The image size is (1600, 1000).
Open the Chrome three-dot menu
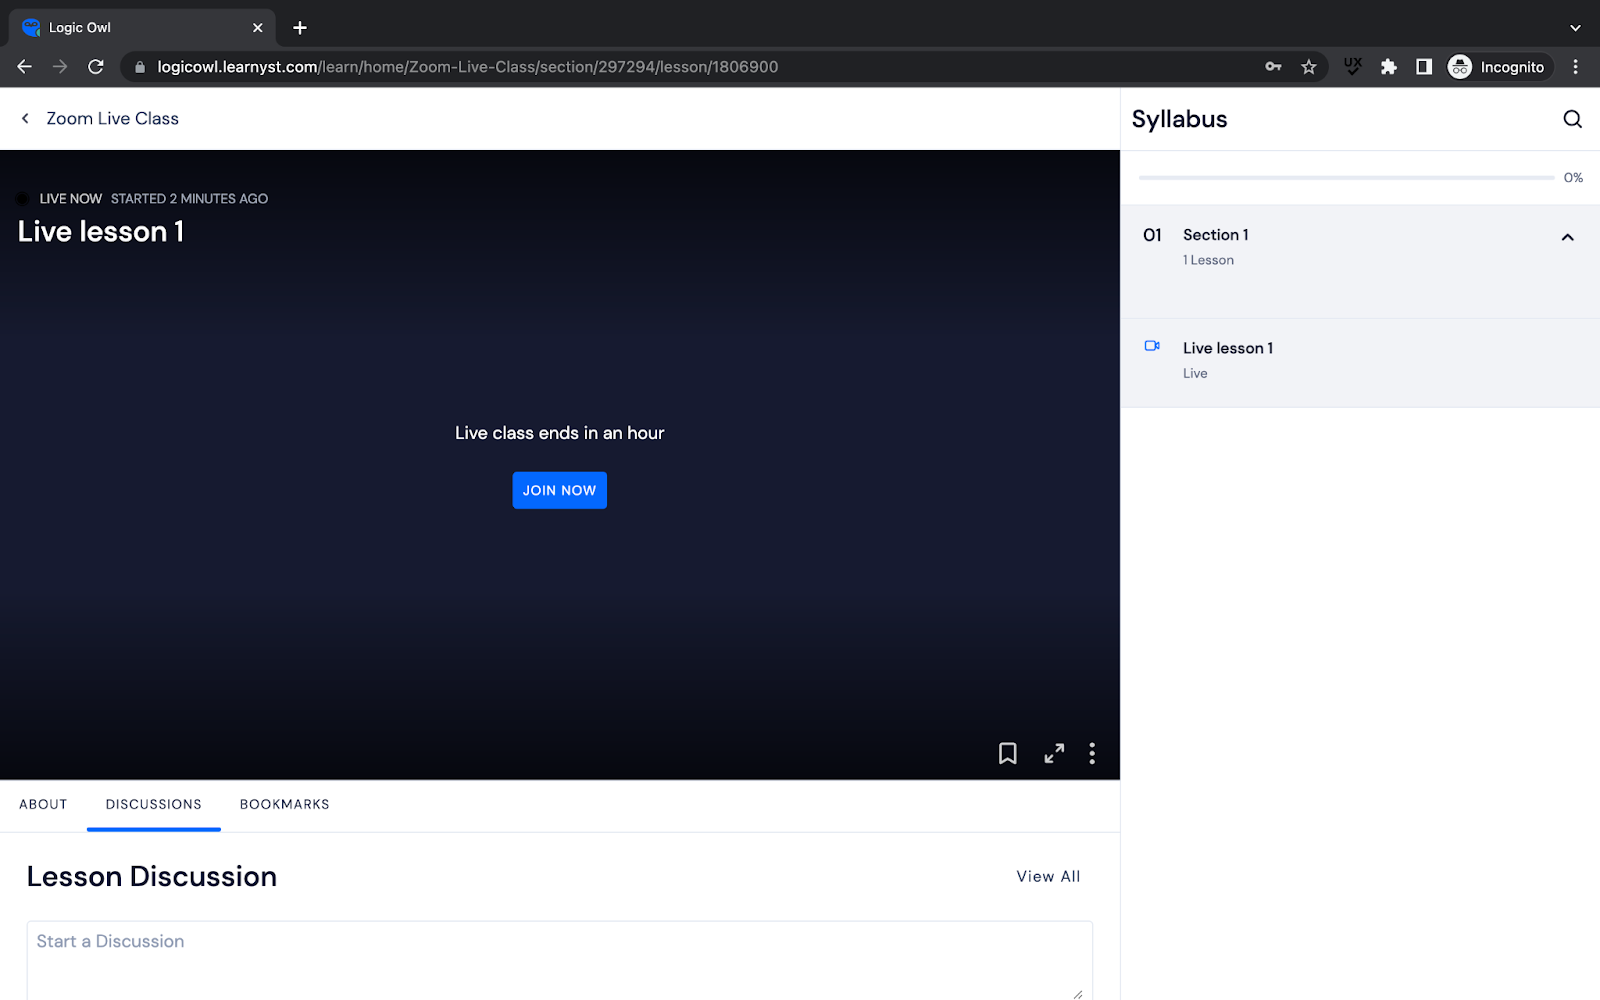(x=1575, y=67)
